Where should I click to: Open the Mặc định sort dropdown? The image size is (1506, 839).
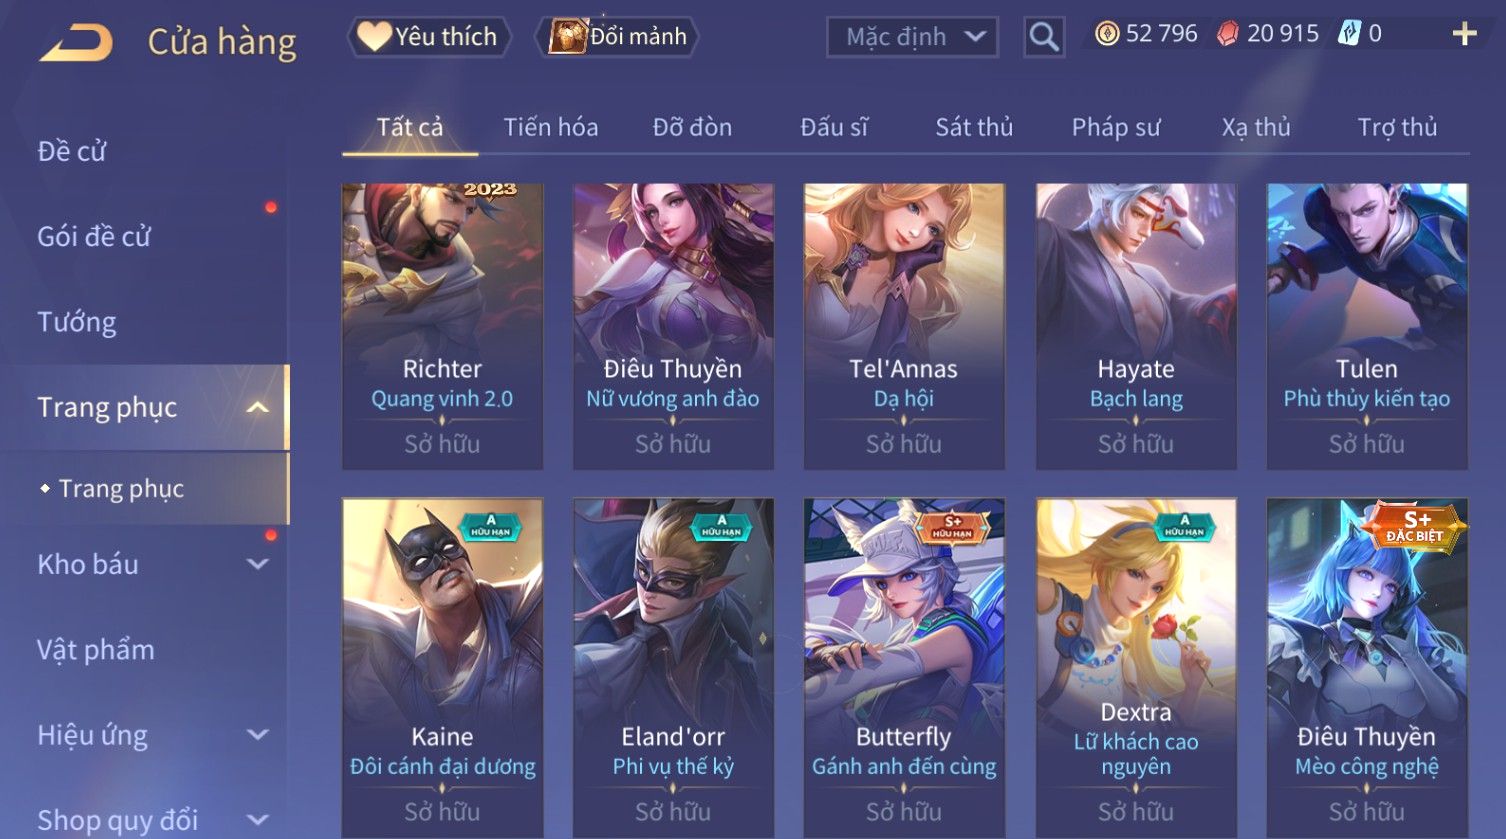coord(912,37)
